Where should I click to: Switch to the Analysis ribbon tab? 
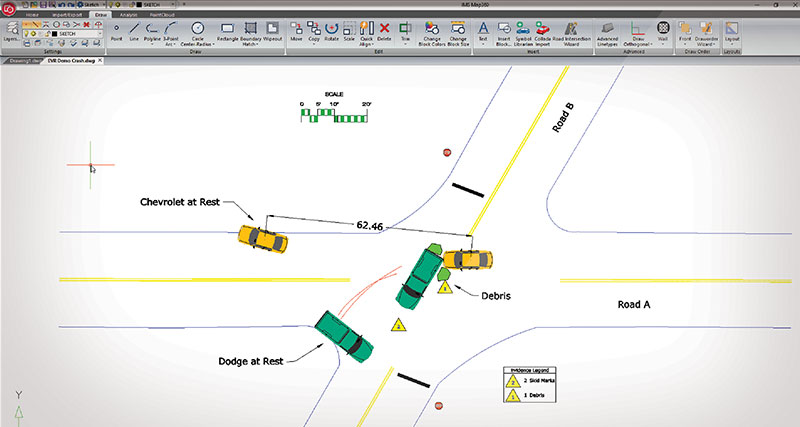[x=128, y=14]
